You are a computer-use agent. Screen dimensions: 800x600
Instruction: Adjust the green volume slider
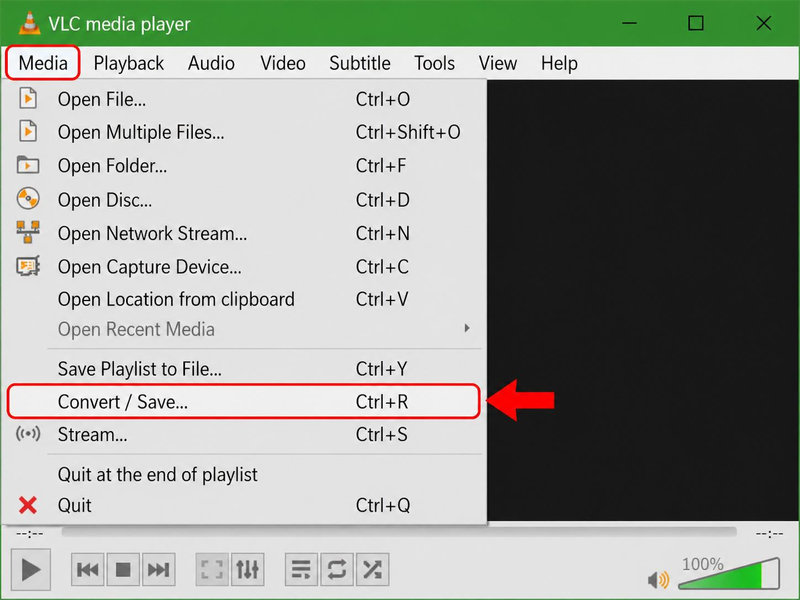coord(729,573)
